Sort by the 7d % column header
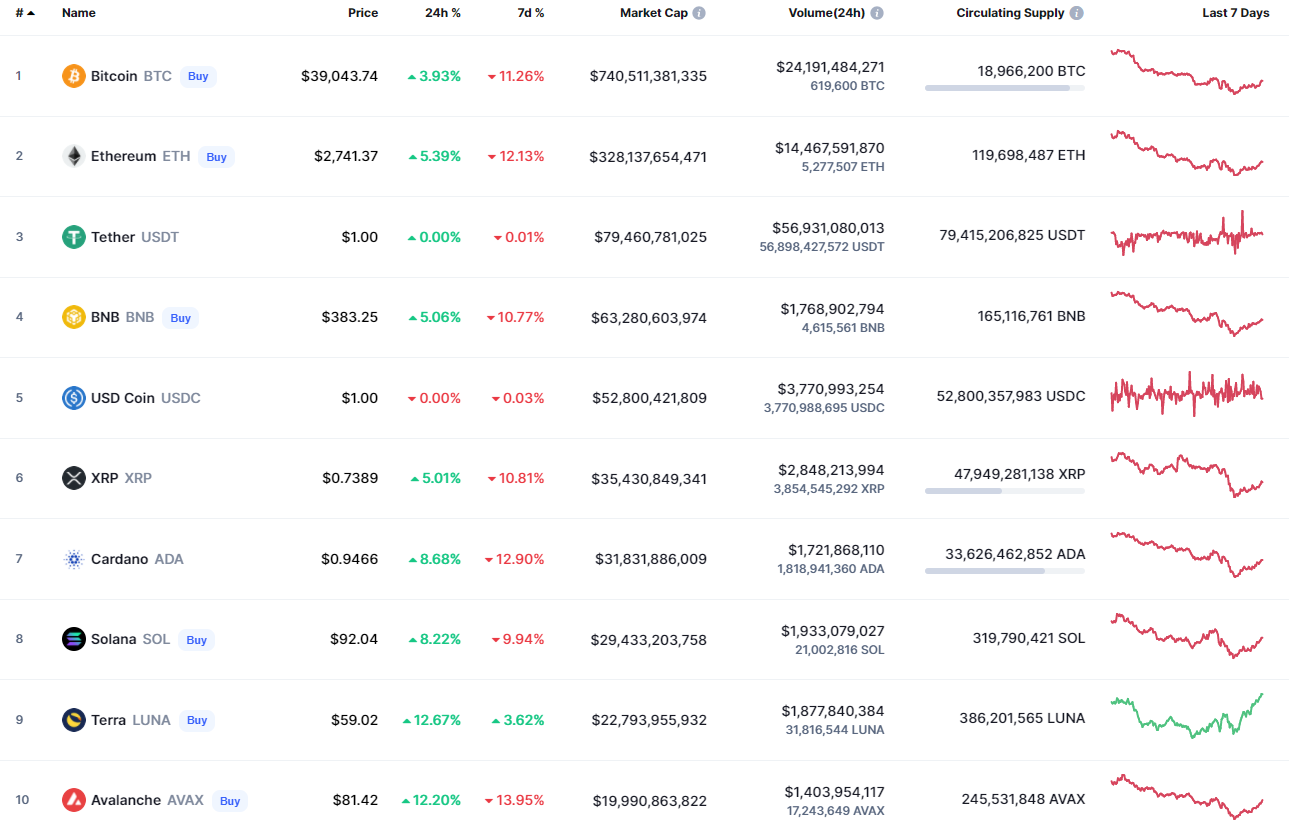Image resolution: width=1289 pixels, height=833 pixels. [531, 13]
